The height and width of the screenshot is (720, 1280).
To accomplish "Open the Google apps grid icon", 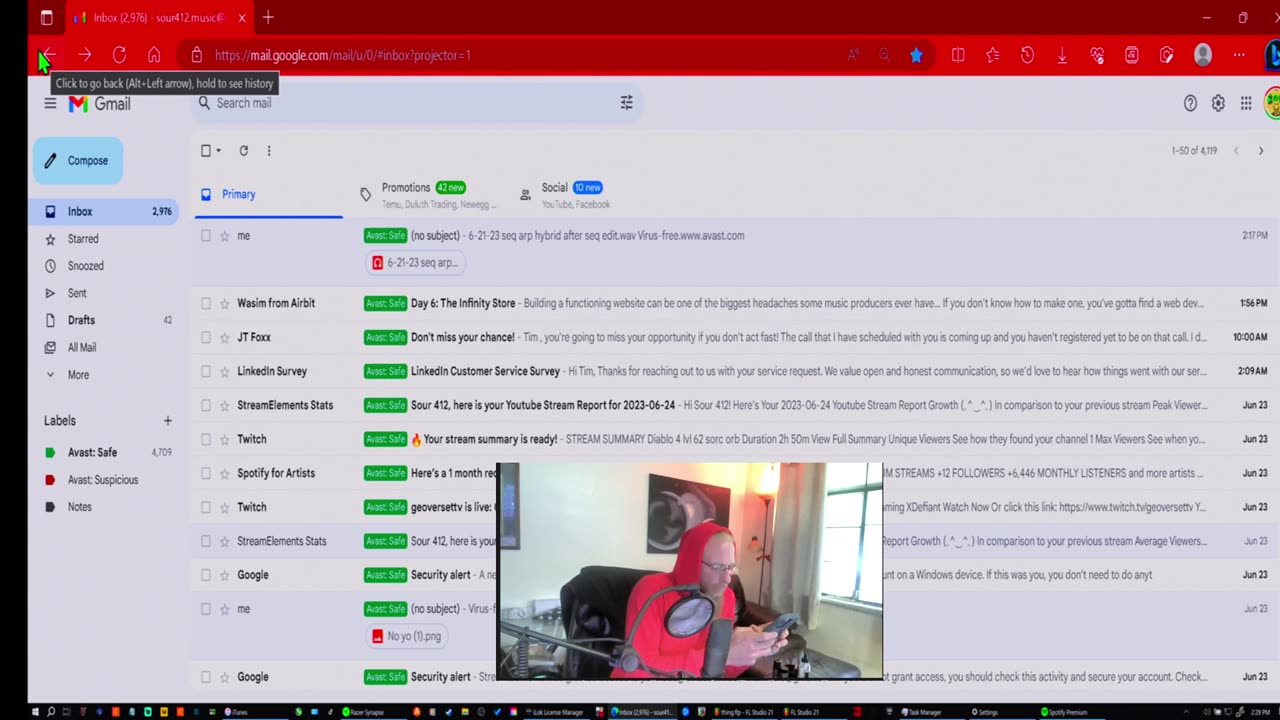I will click(x=1246, y=103).
